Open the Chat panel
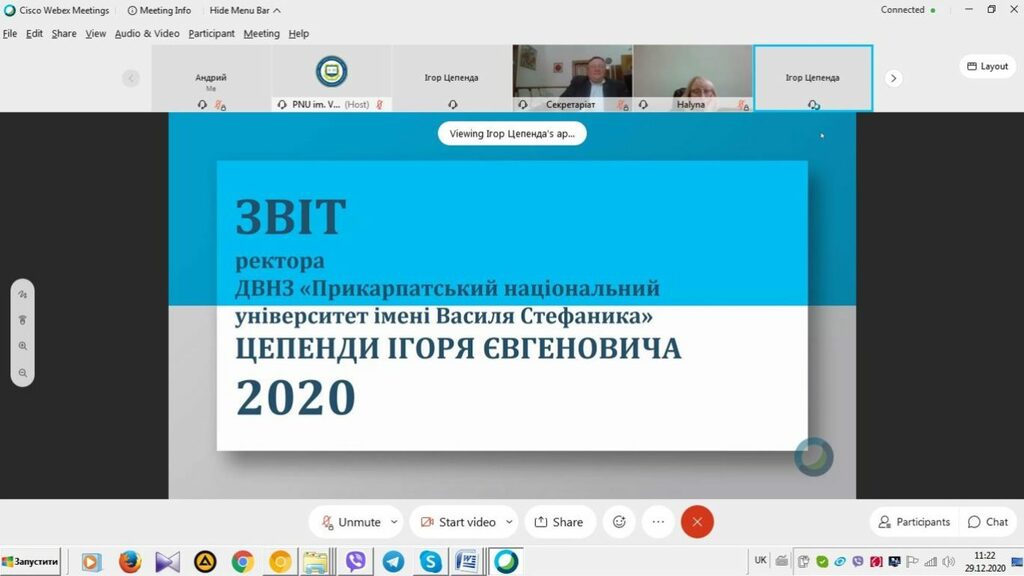 (988, 522)
